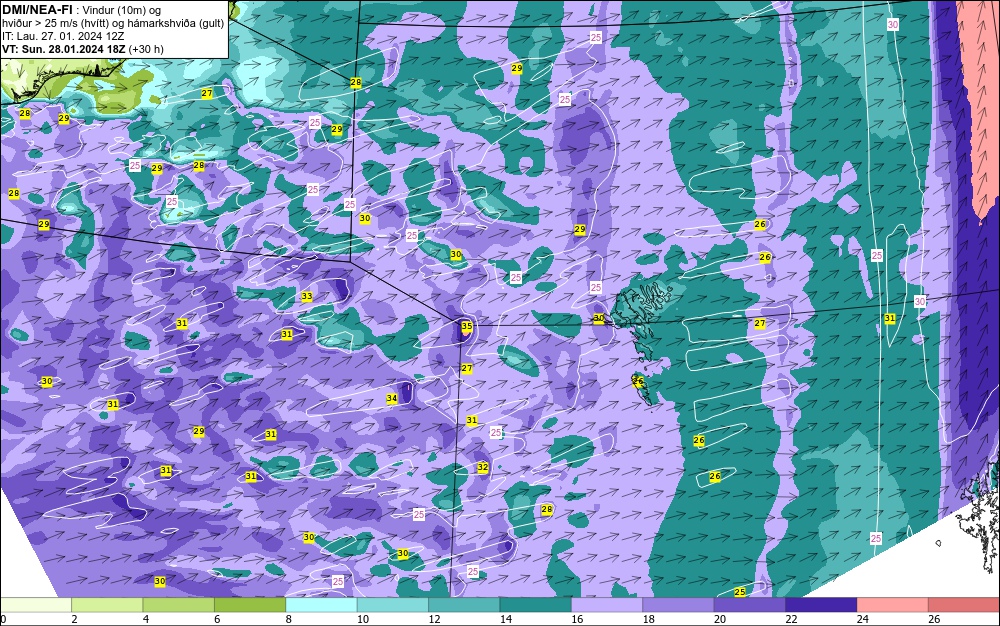The width and height of the screenshot is (1000, 626).
Task: Click the yellow gust label 33
Action: tap(307, 296)
